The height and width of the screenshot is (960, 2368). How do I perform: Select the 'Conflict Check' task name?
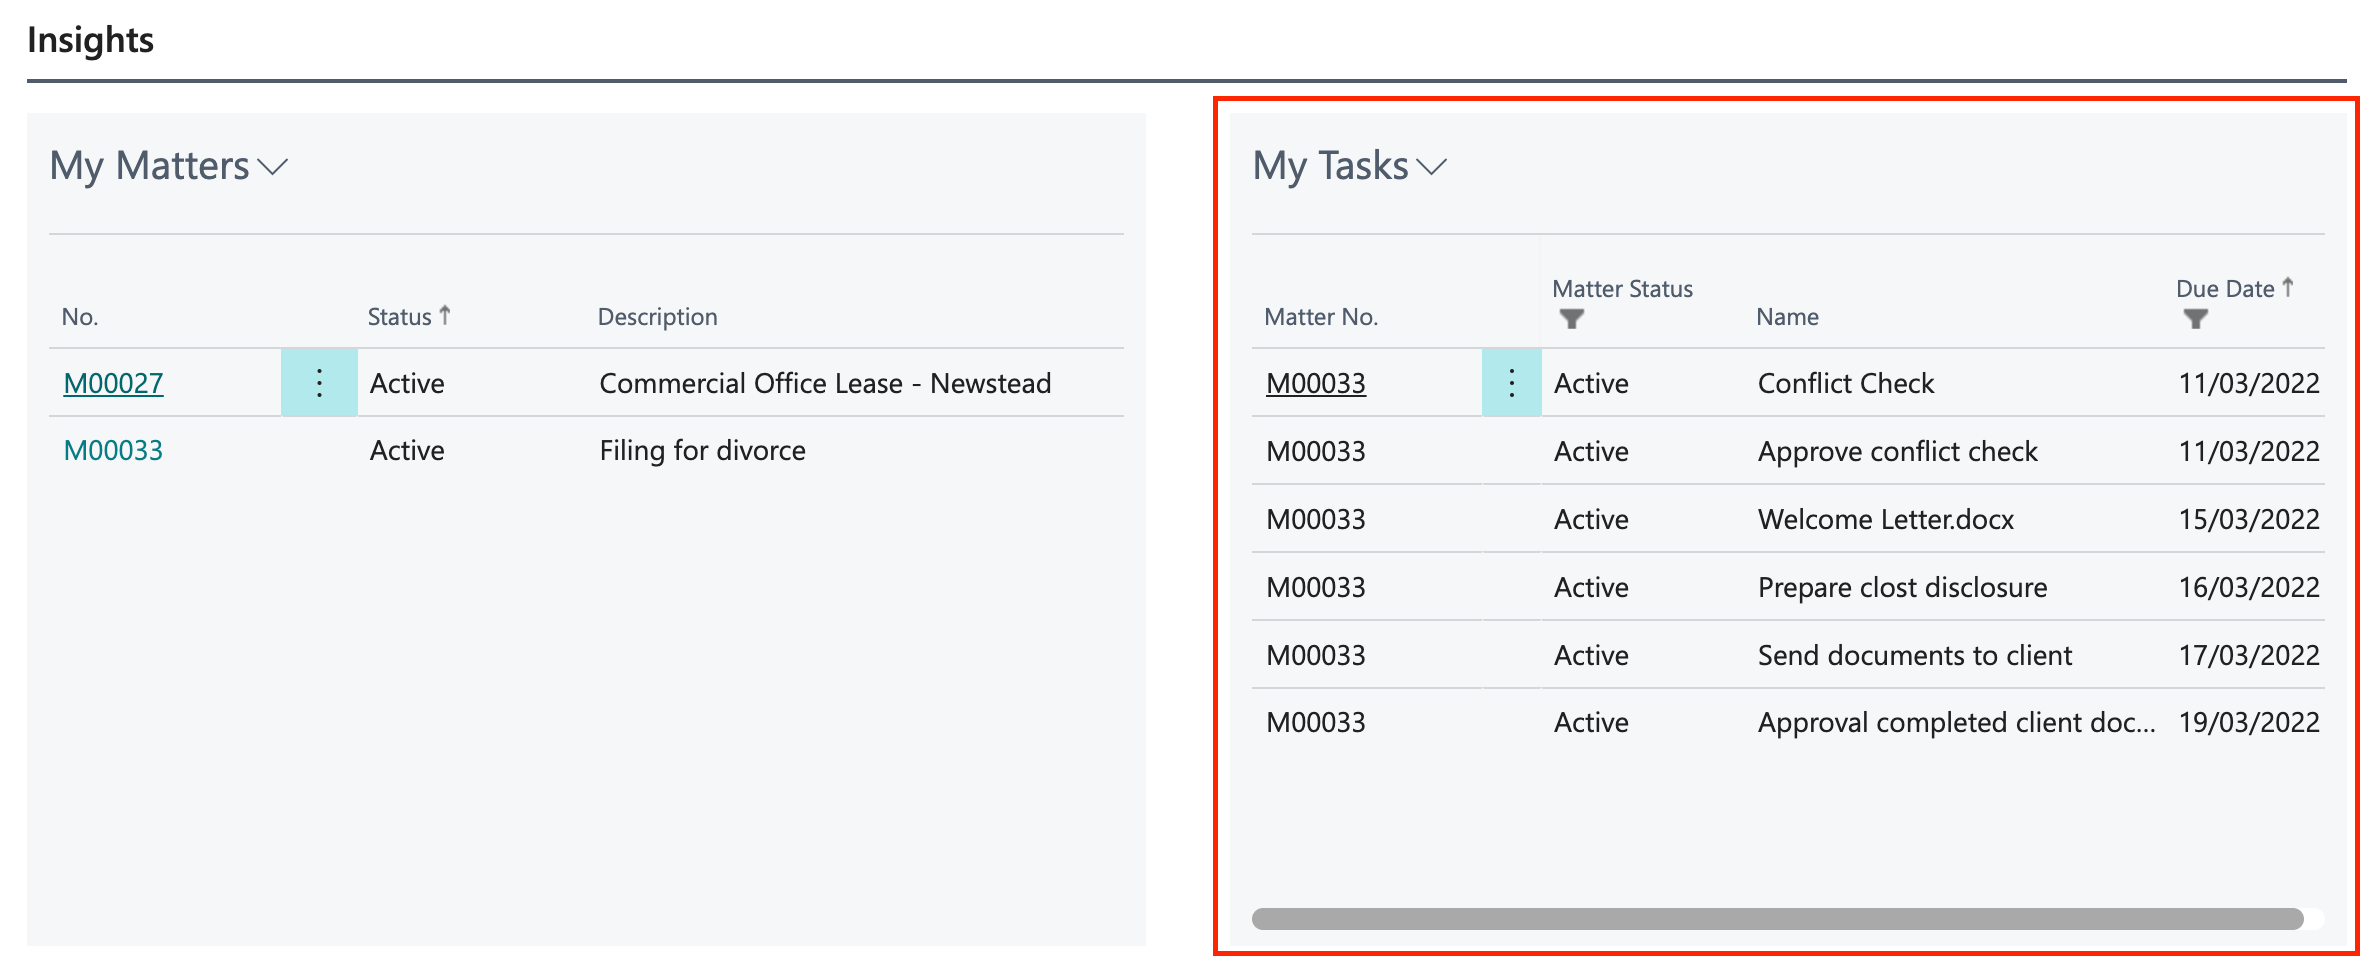[1846, 383]
